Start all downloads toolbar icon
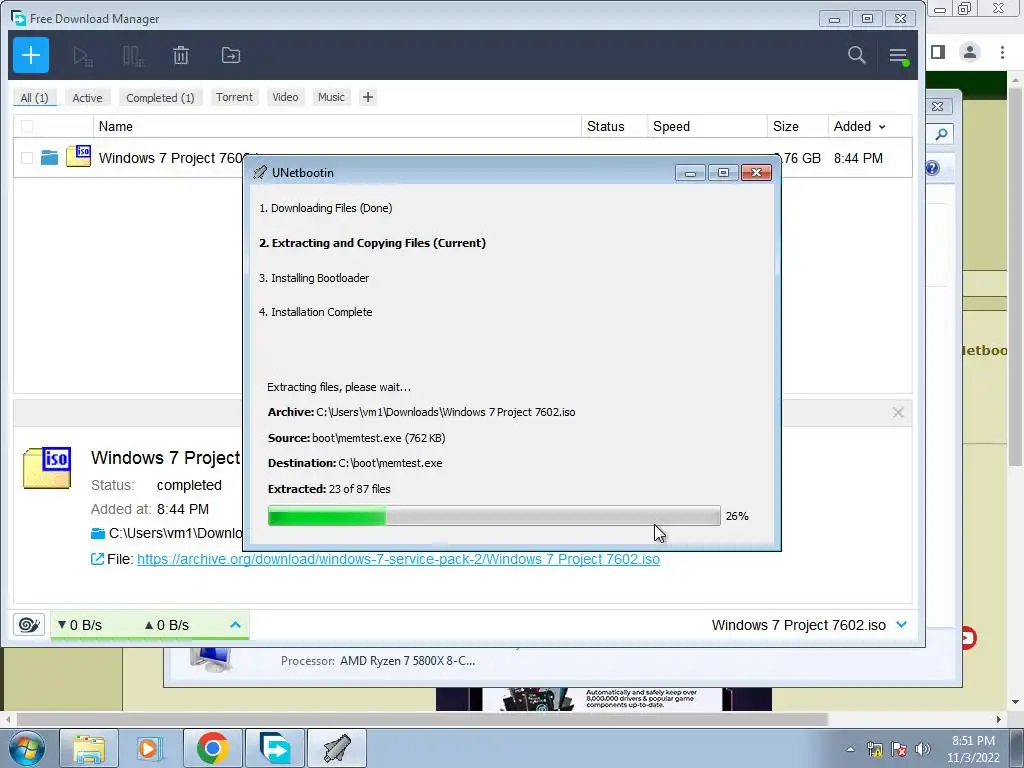This screenshot has height=768, width=1024. [x=82, y=56]
